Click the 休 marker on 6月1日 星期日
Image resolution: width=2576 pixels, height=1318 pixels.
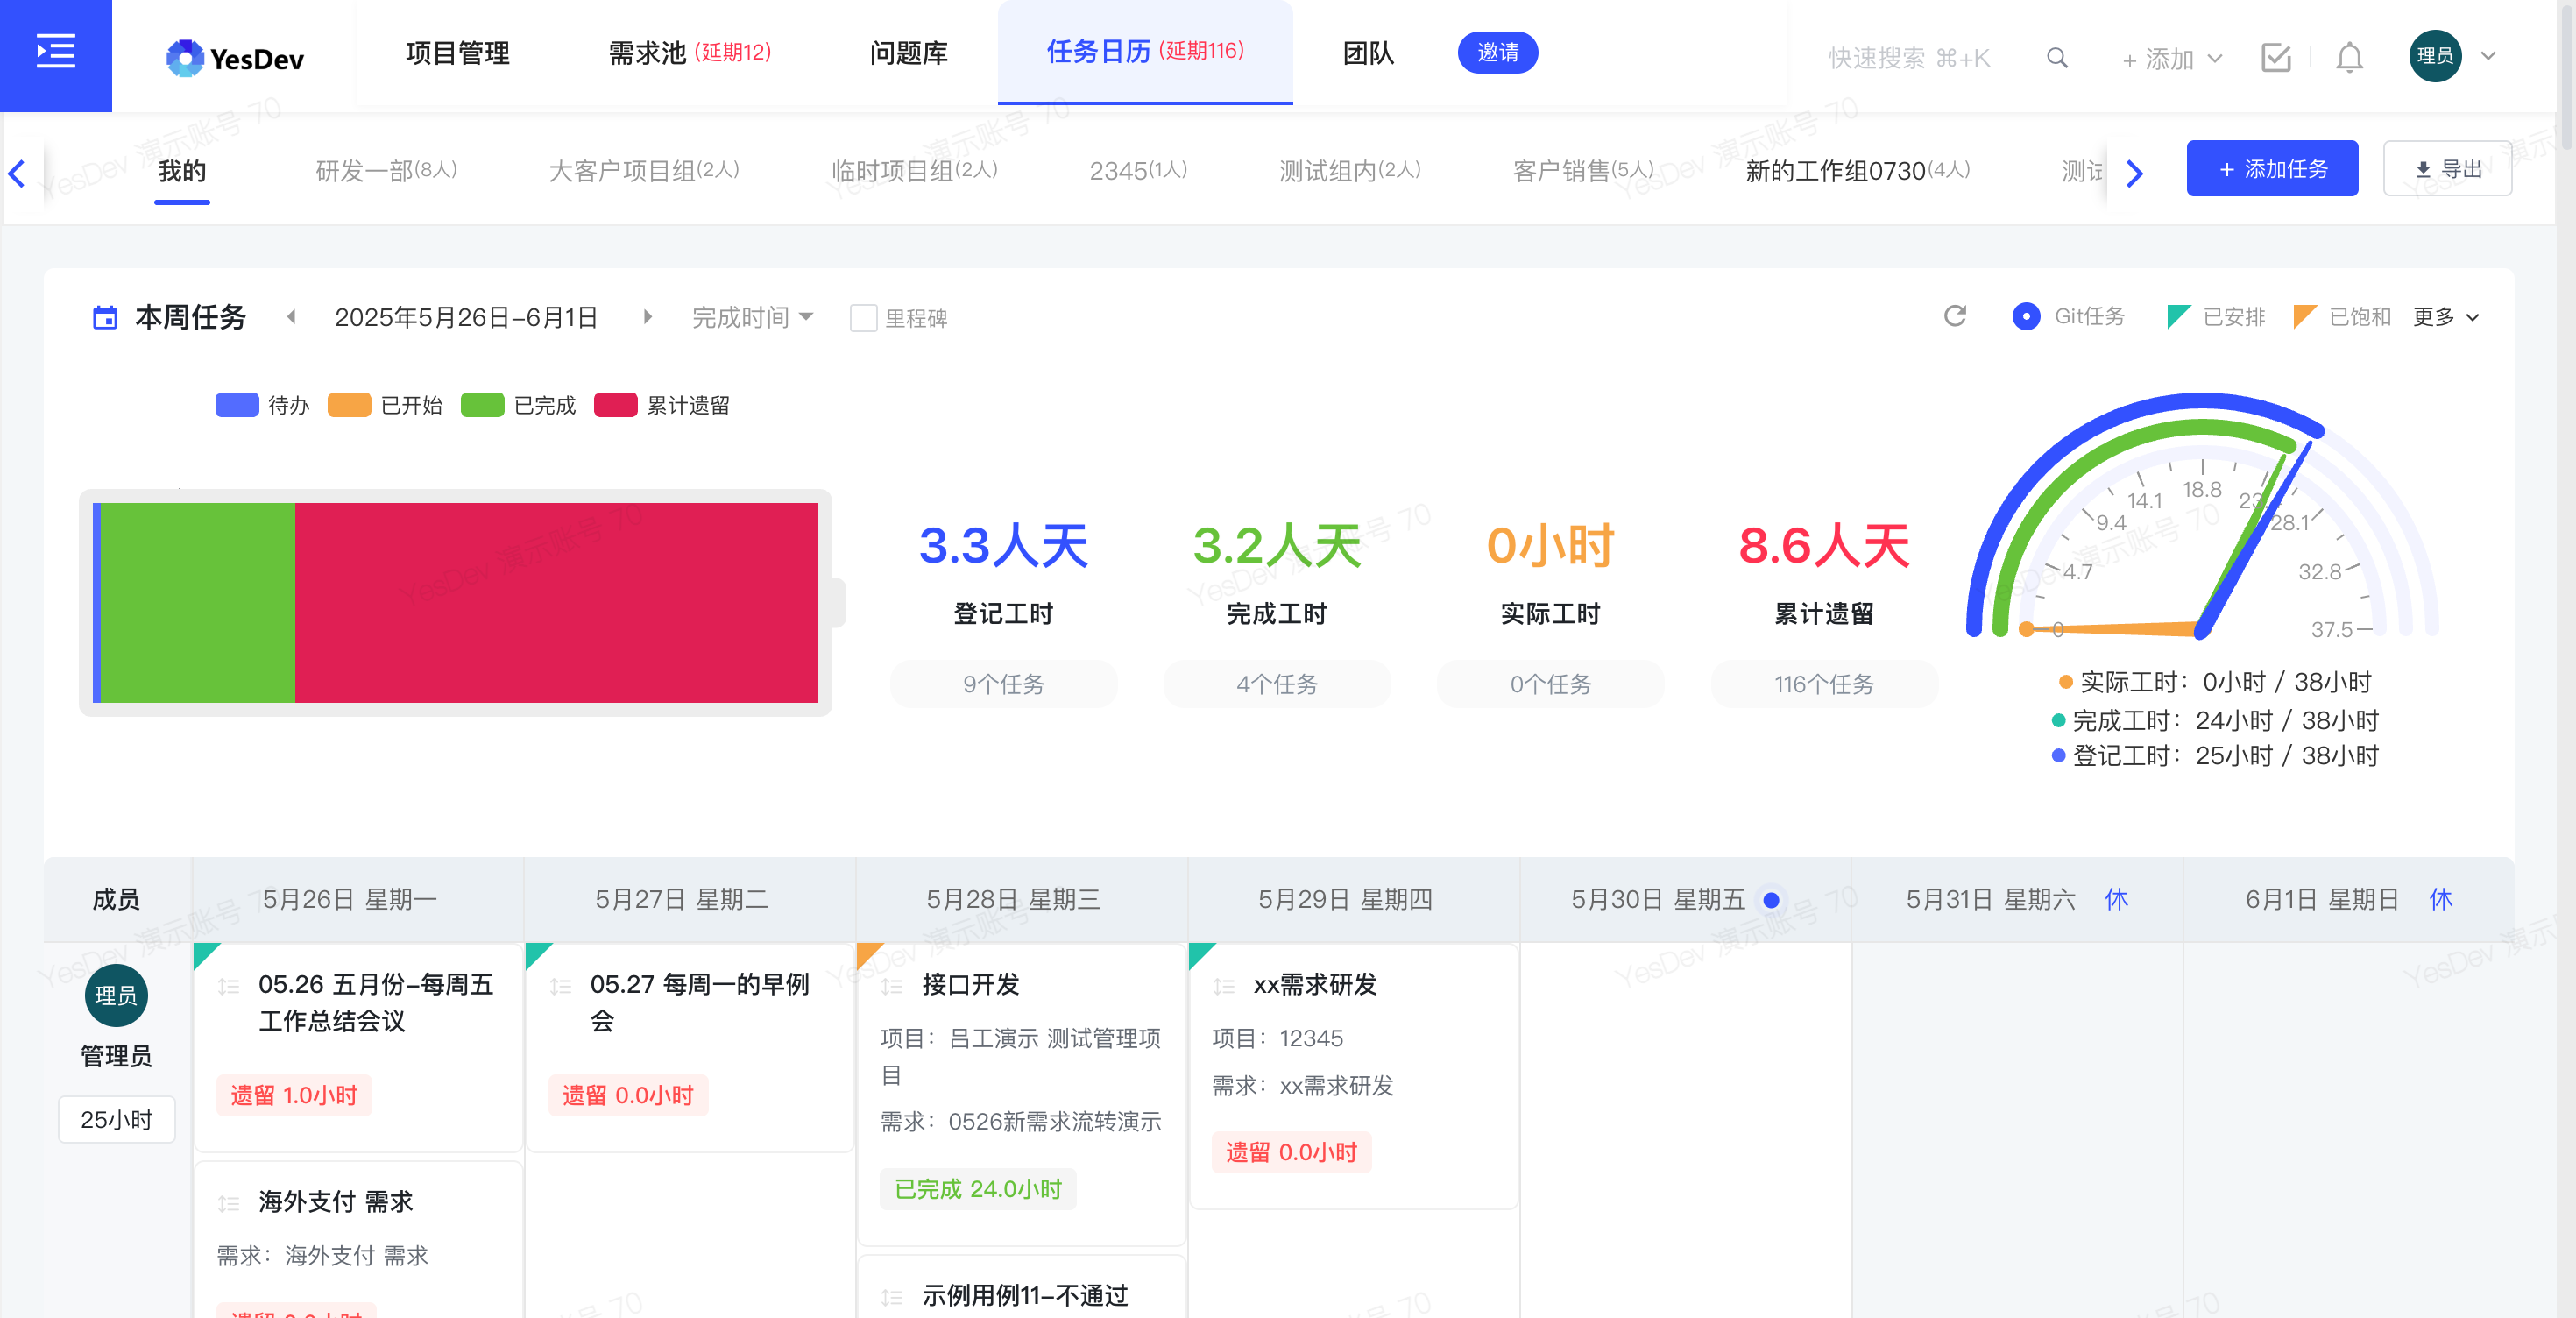point(2440,899)
